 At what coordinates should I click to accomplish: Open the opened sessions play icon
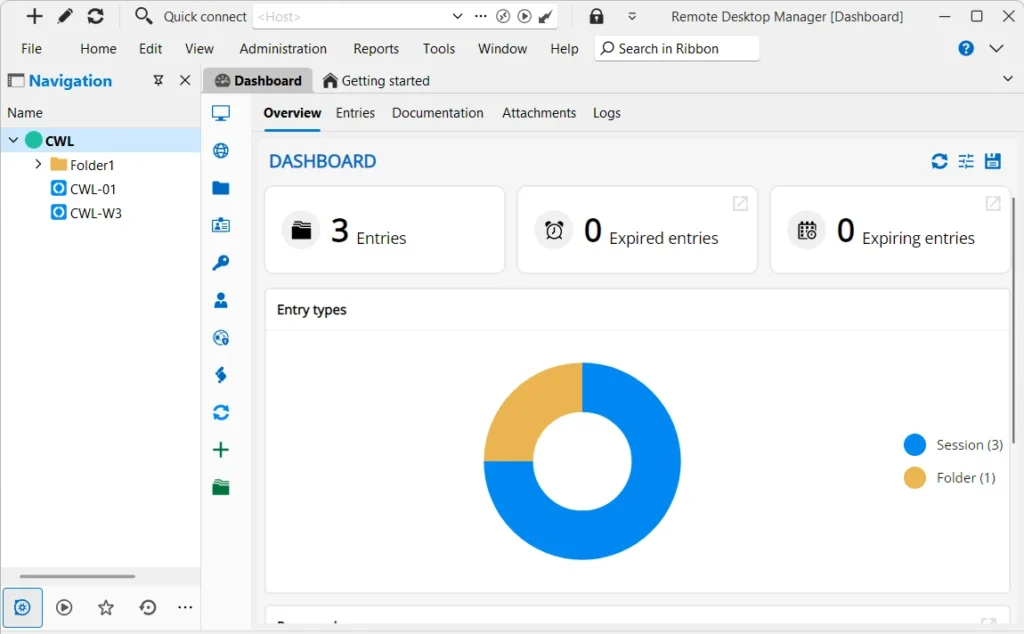[x=64, y=607]
